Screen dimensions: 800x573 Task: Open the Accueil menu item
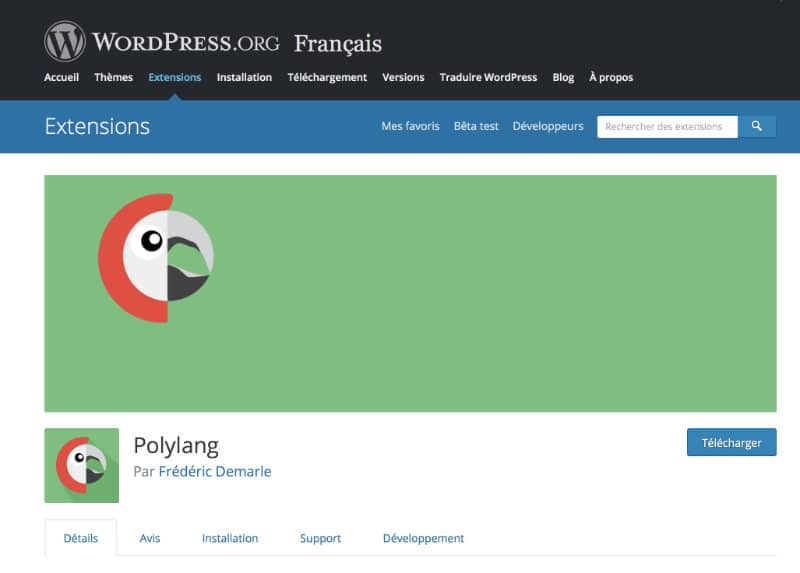pos(61,78)
